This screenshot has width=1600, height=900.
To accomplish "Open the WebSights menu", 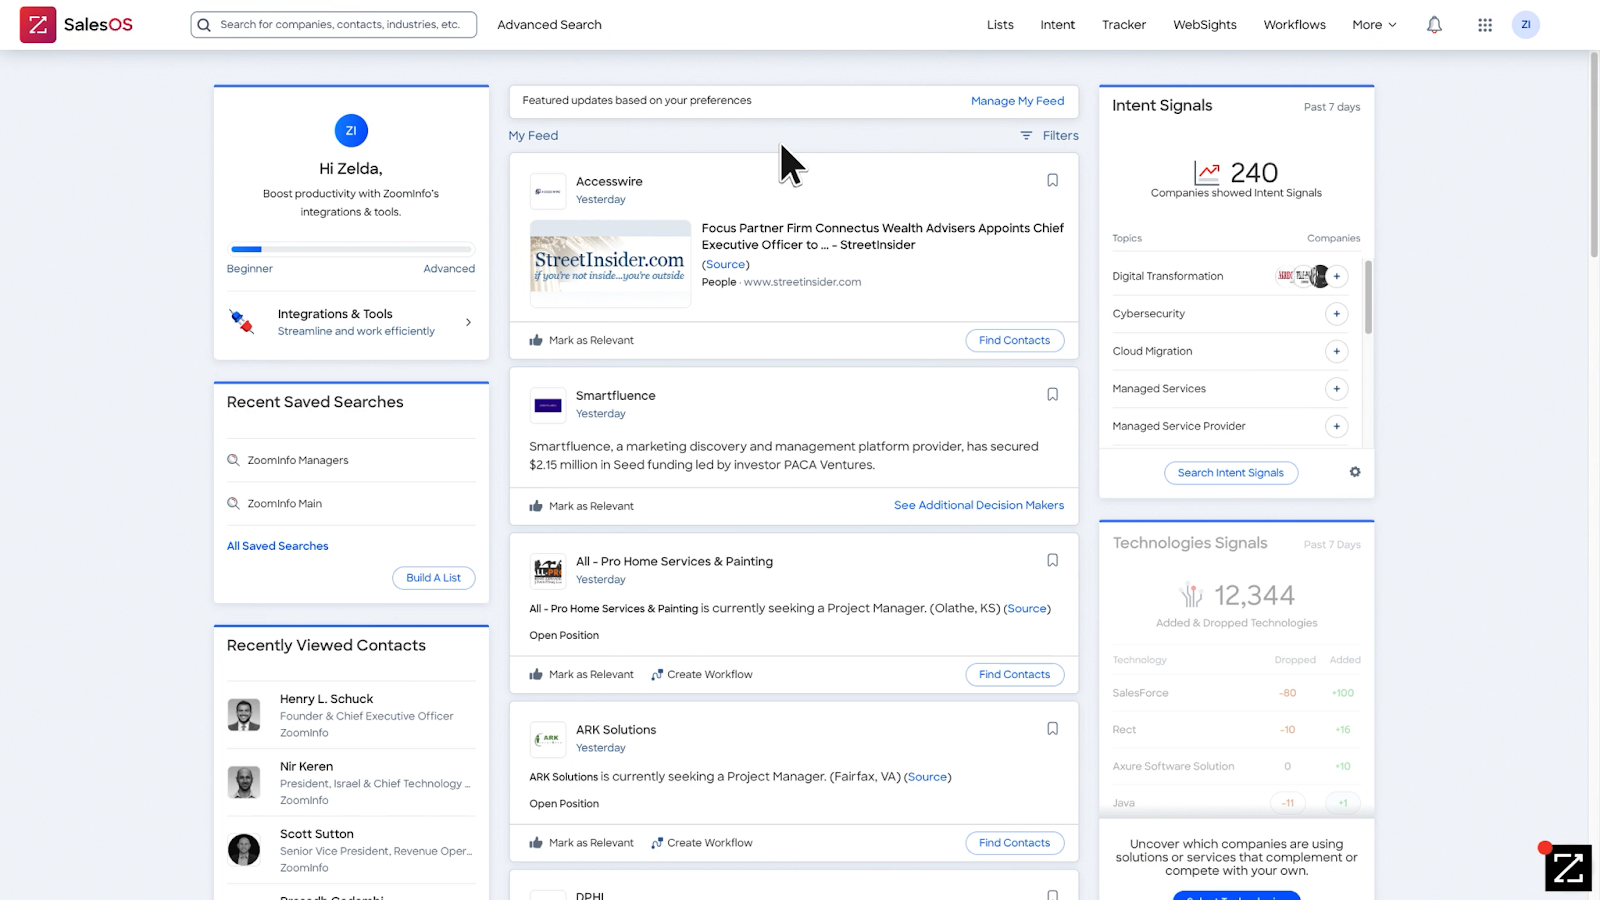I will click(1205, 25).
